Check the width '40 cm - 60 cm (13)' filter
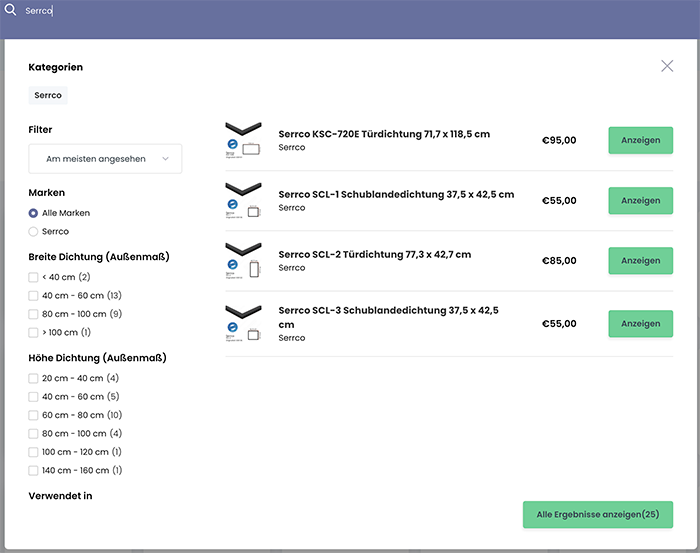The image size is (700, 553). [33, 295]
